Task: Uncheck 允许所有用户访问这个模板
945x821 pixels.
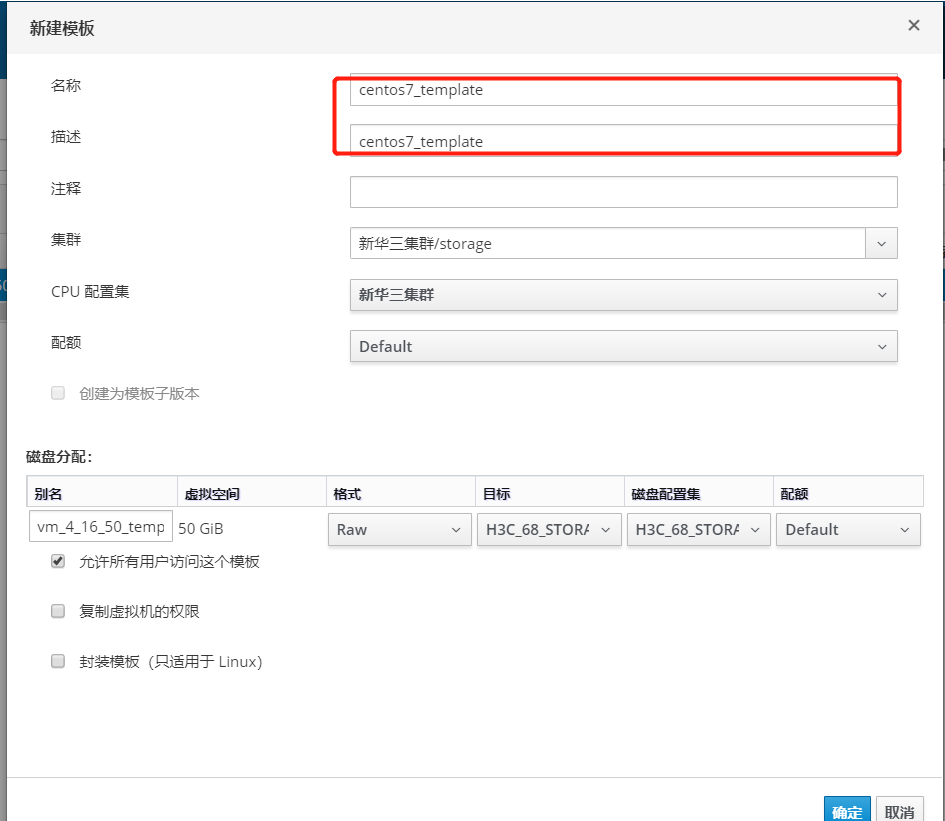Action: tap(58, 561)
